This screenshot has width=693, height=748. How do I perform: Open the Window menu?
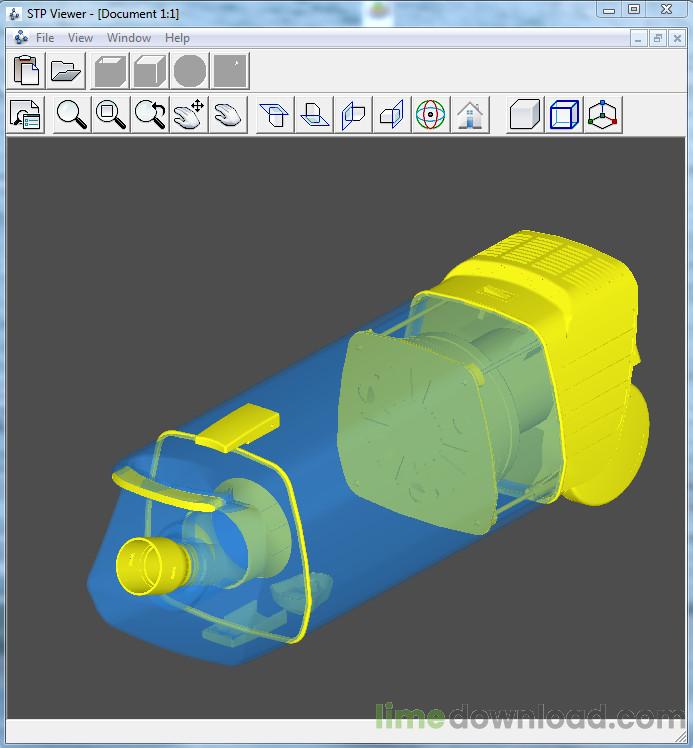[x=129, y=38]
